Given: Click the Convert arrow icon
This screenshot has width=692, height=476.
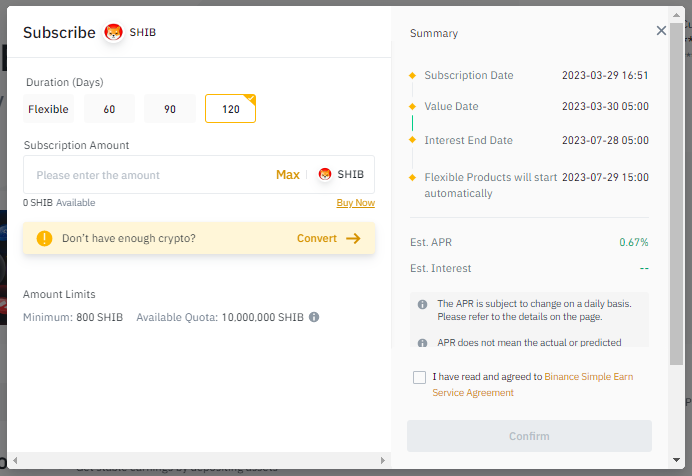Looking at the screenshot, I should (353, 238).
